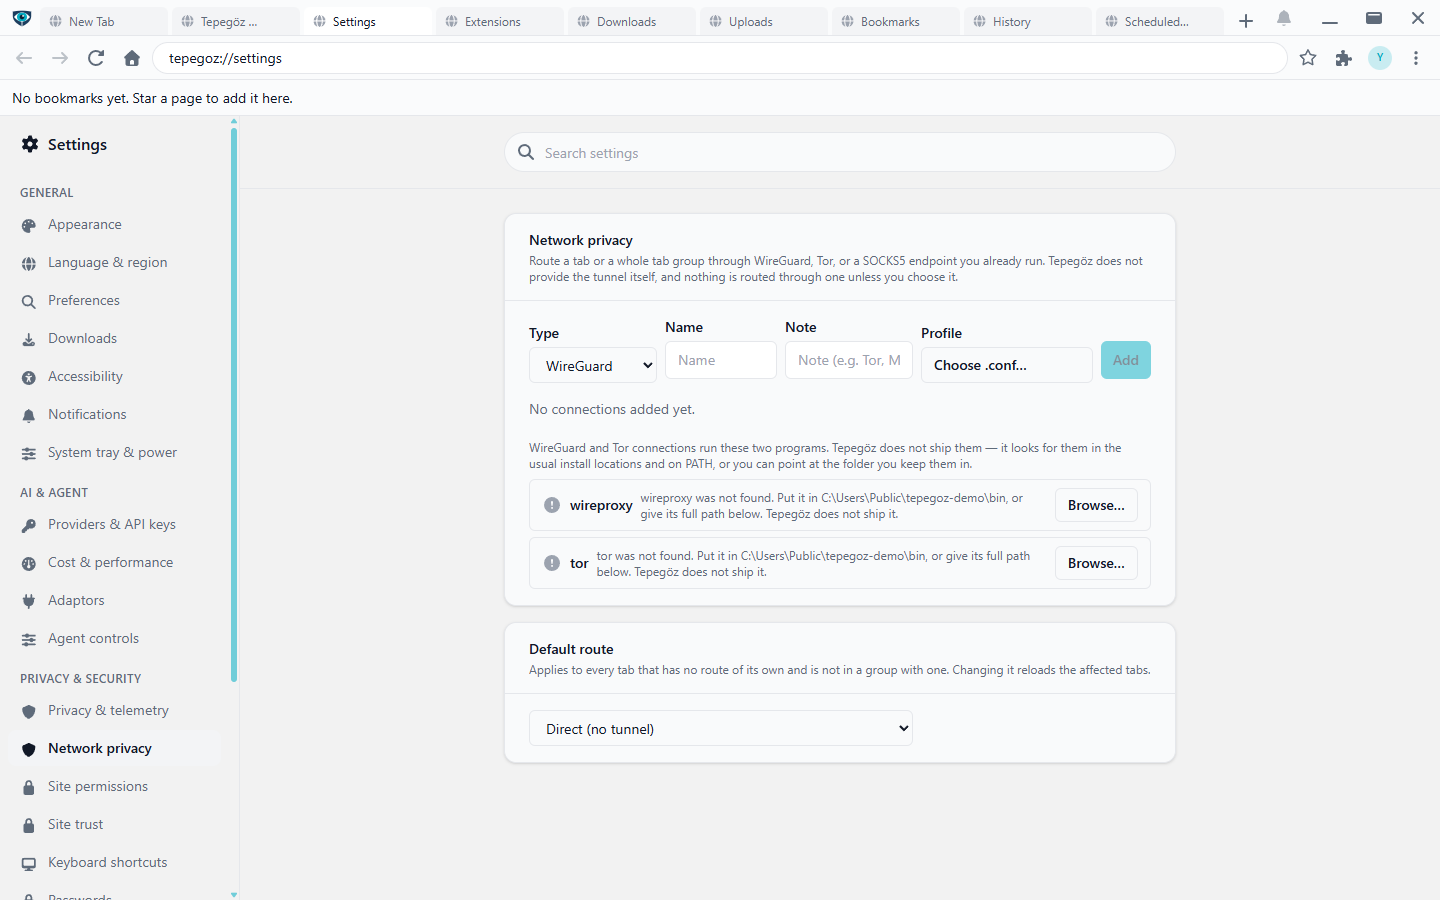Viewport: 1440px width, 900px height.
Task: Click the connection Note input
Action: (849, 360)
